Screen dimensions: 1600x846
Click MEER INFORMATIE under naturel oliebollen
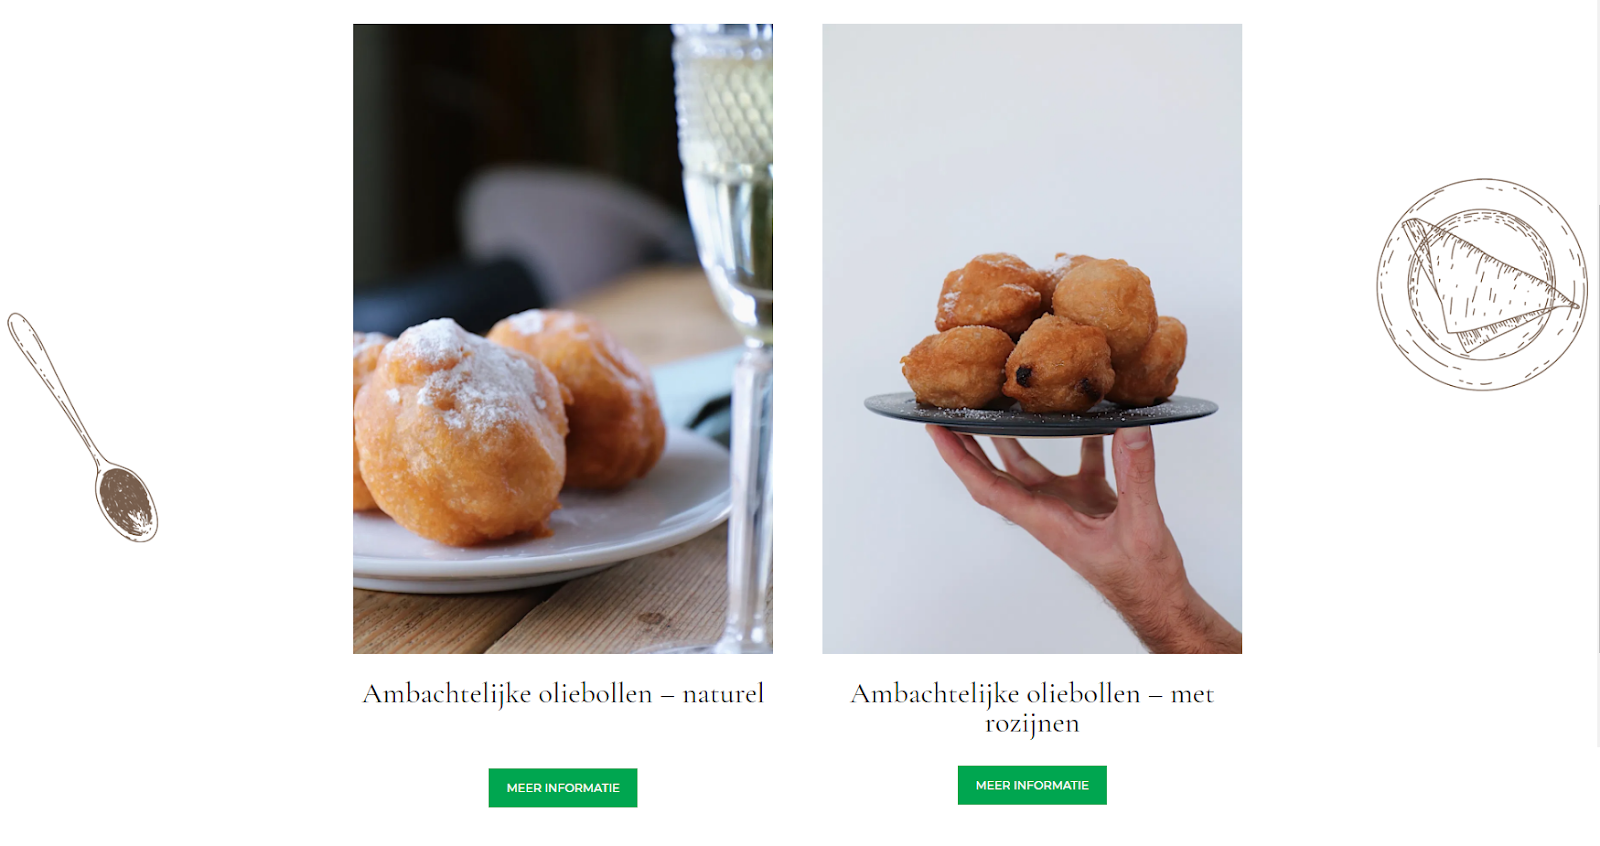click(x=563, y=788)
